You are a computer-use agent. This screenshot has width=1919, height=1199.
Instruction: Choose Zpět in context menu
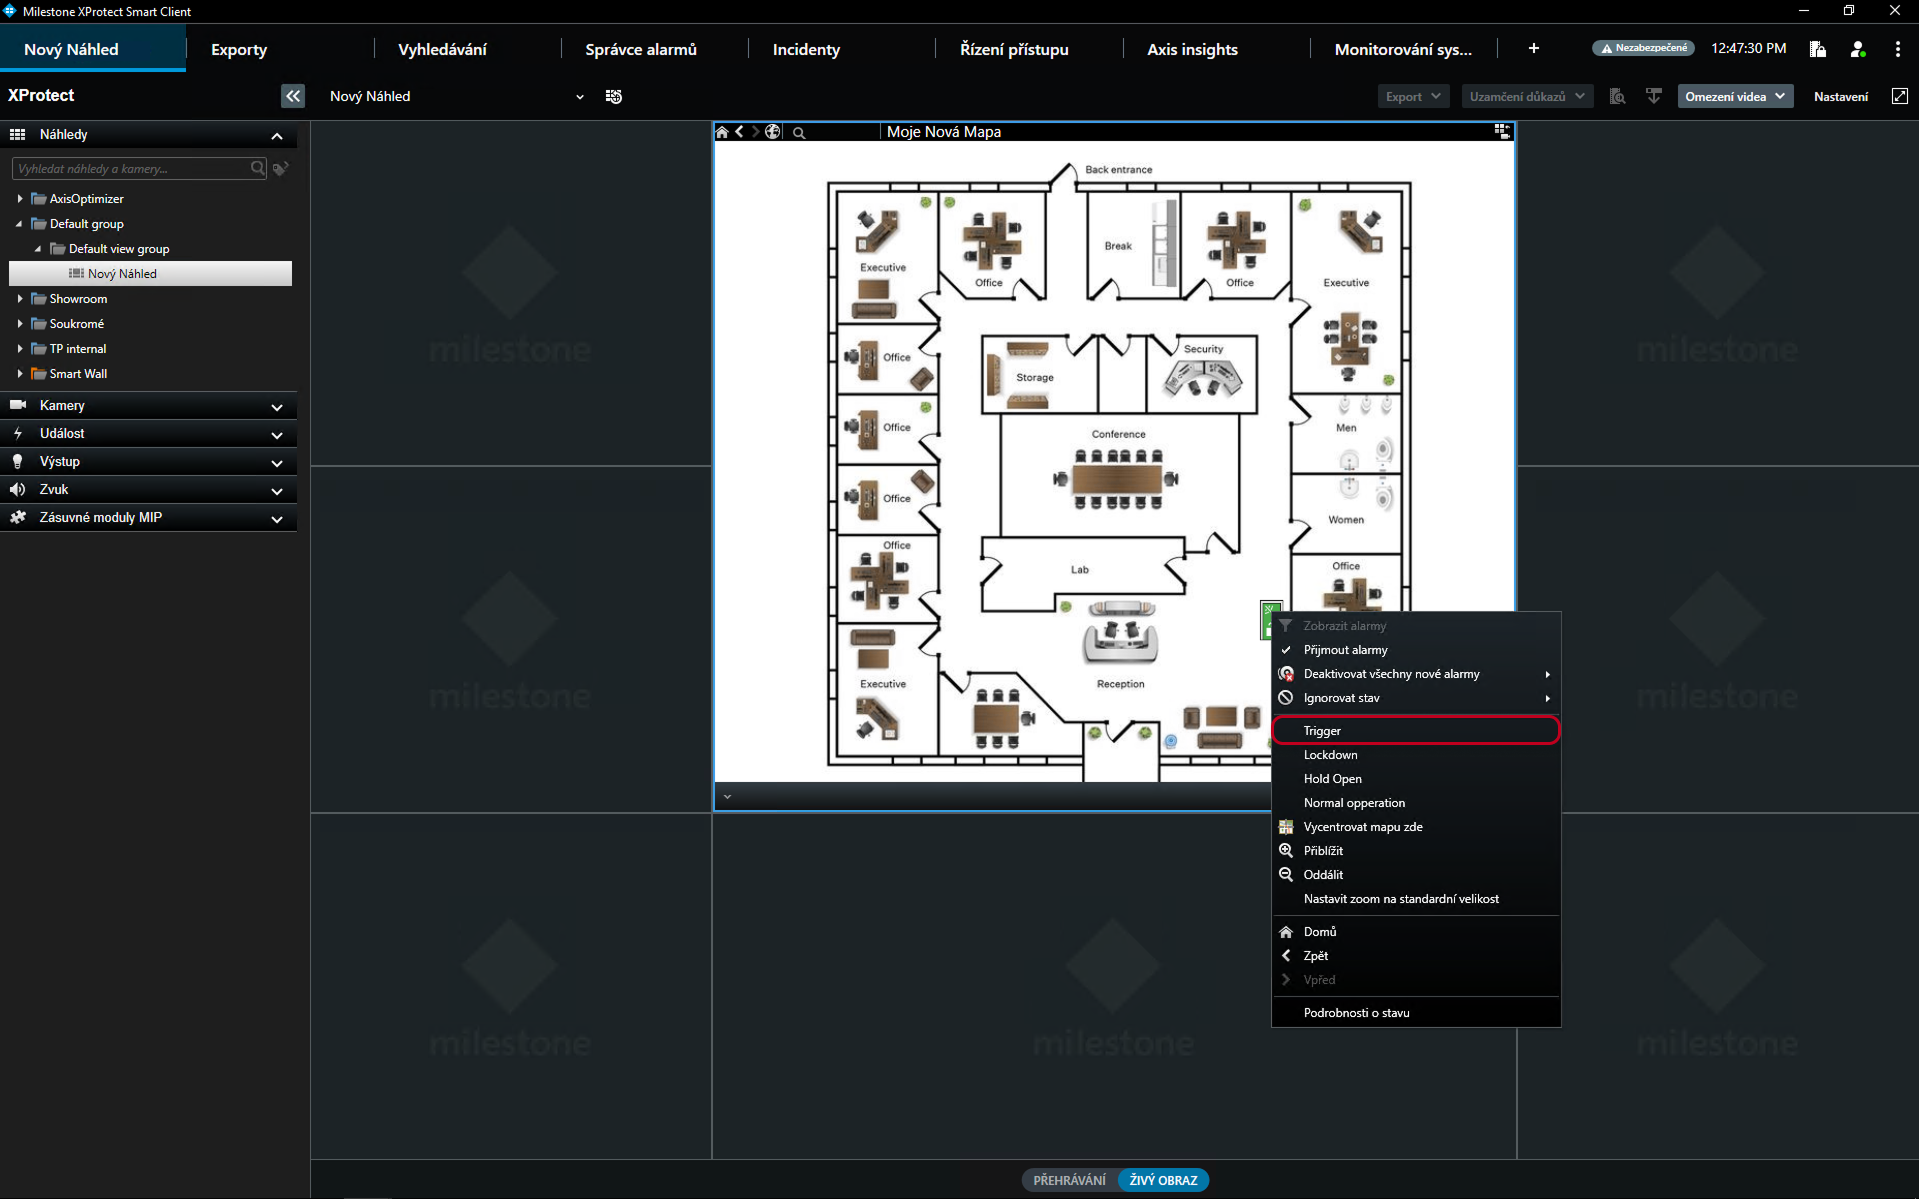click(x=1415, y=956)
